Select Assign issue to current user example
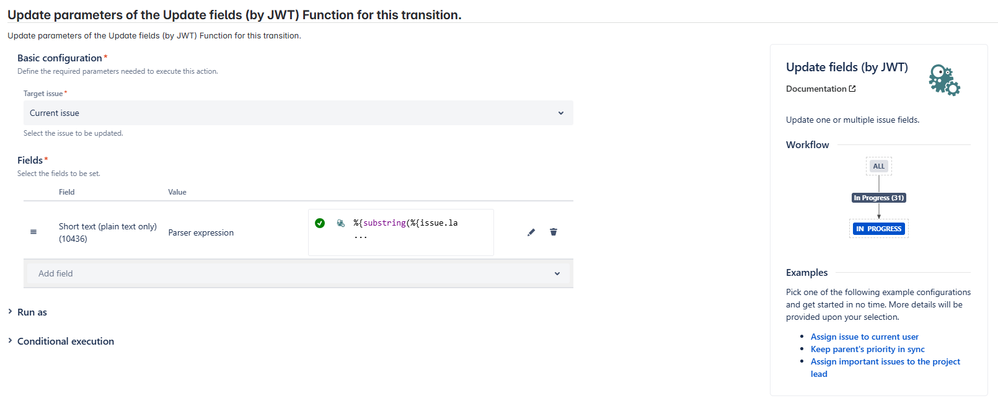The height and width of the screenshot is (406, 998). 864,337
